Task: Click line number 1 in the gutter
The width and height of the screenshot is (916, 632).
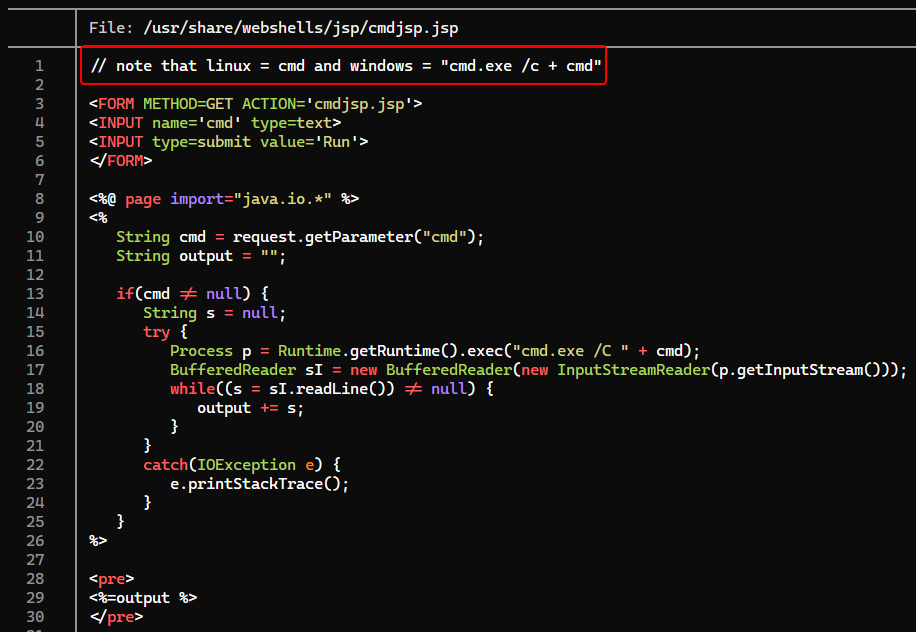Action: [x=39, y=65]
